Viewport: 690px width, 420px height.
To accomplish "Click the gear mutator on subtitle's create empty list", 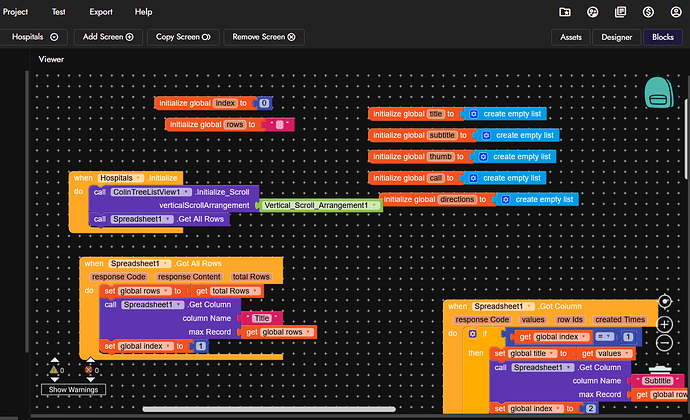I will coord(486,136).
